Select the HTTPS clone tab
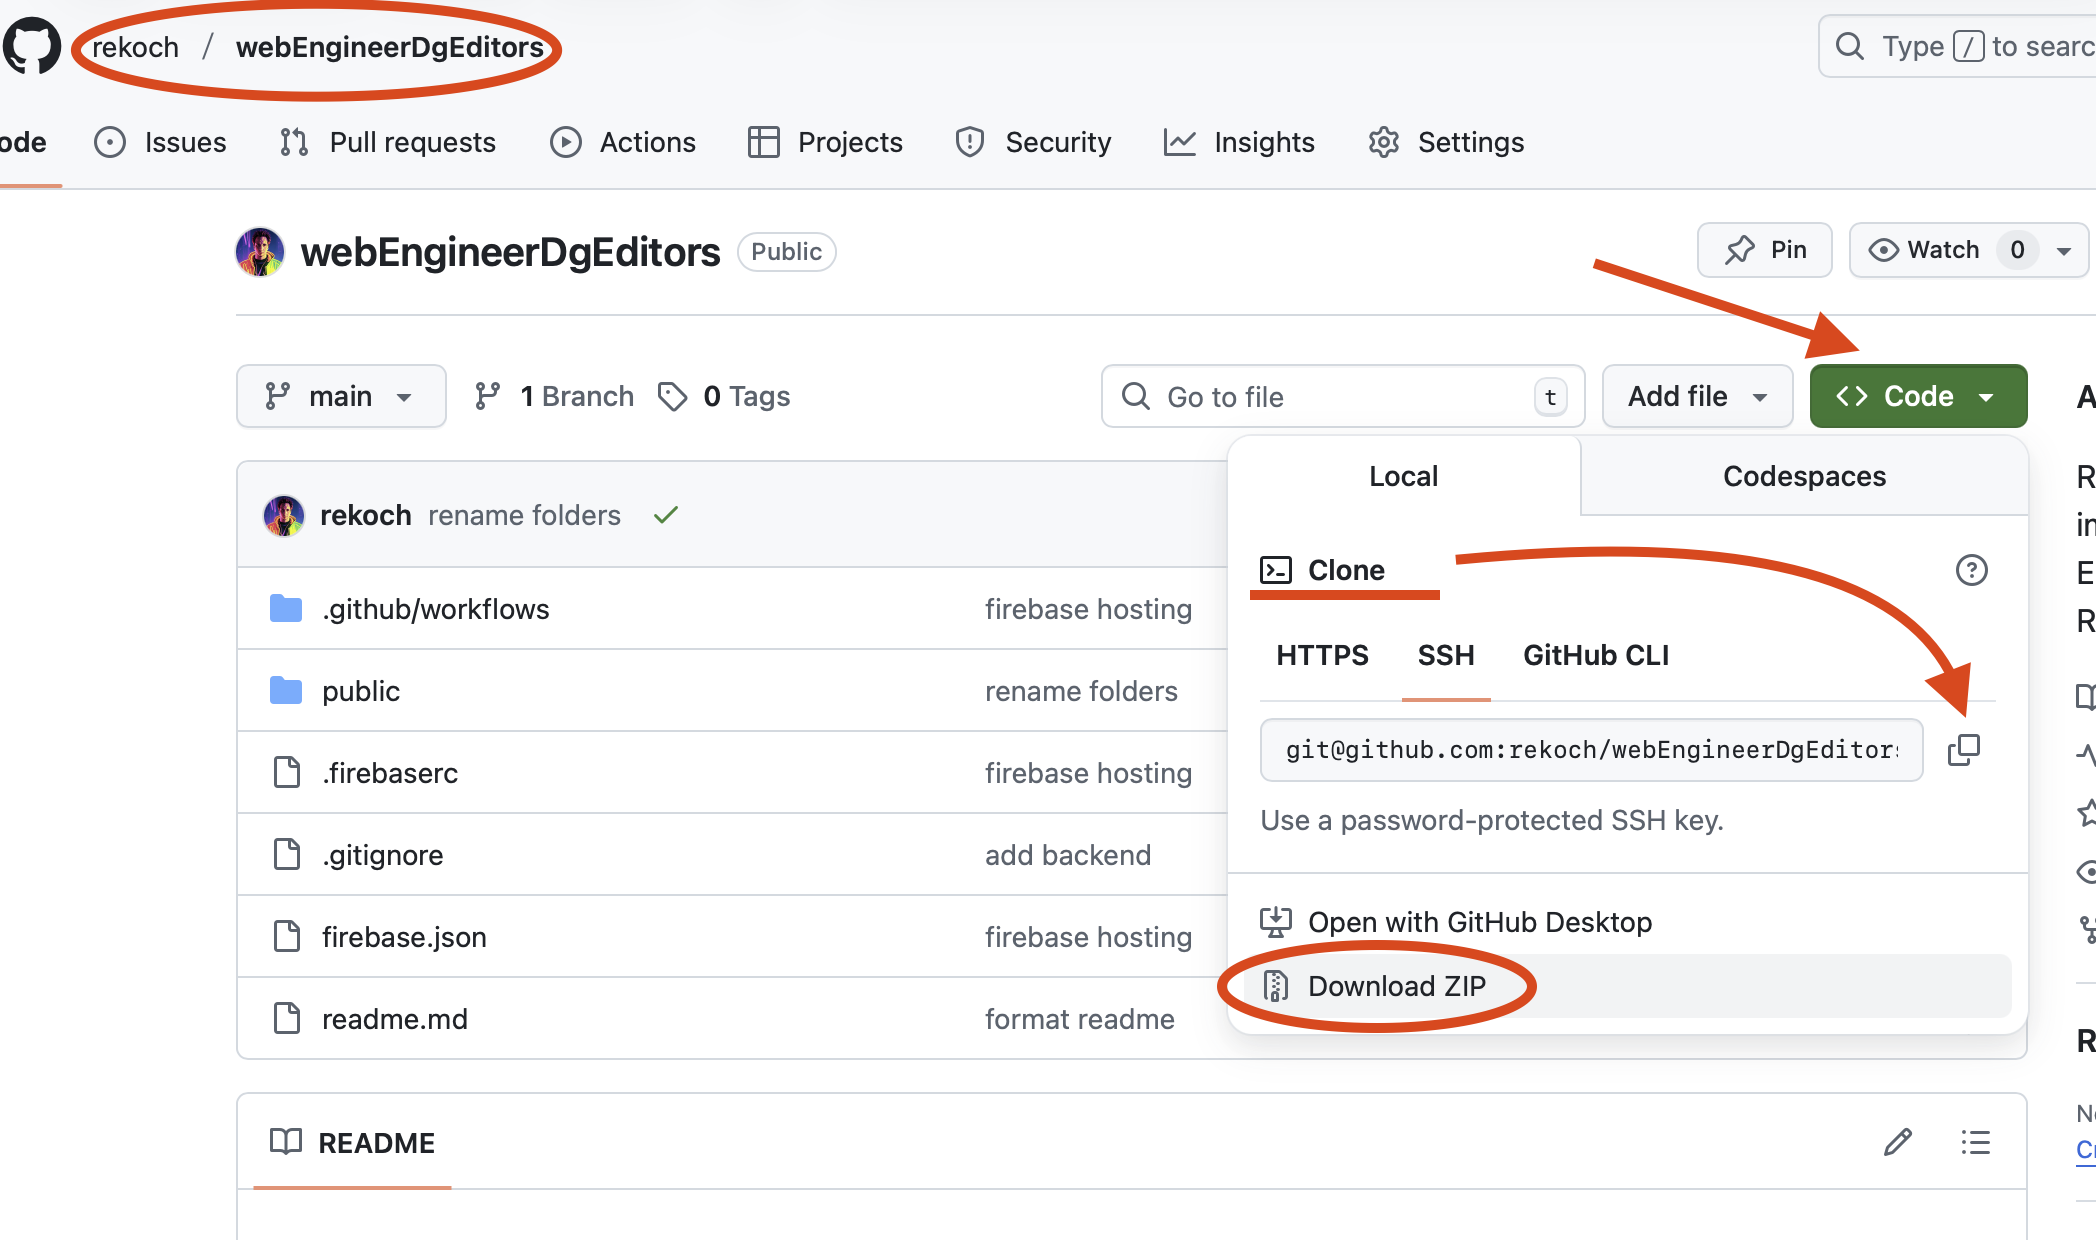This screenshot has height=1240, width=2096. pyautogui.click(x=1322, y=655)
